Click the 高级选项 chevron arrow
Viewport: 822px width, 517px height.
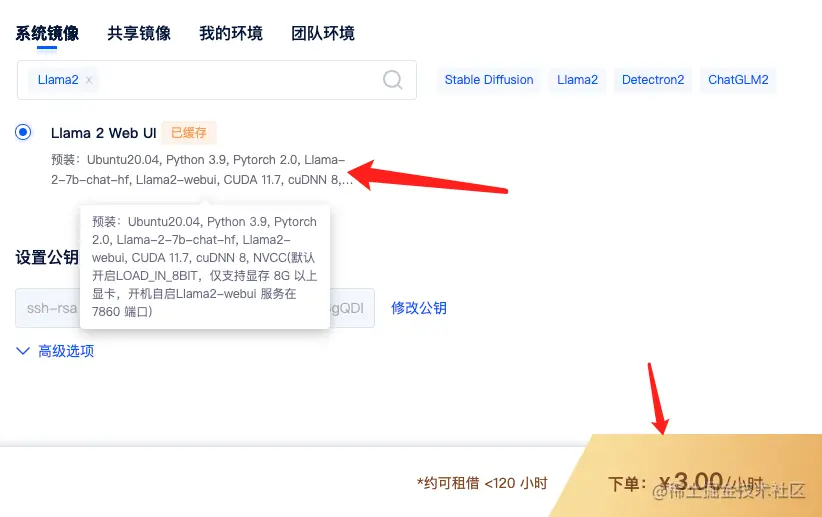(23, 351)
